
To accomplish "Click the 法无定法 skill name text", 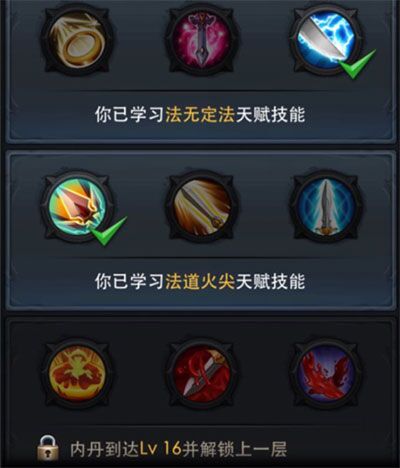I will 200,114.
